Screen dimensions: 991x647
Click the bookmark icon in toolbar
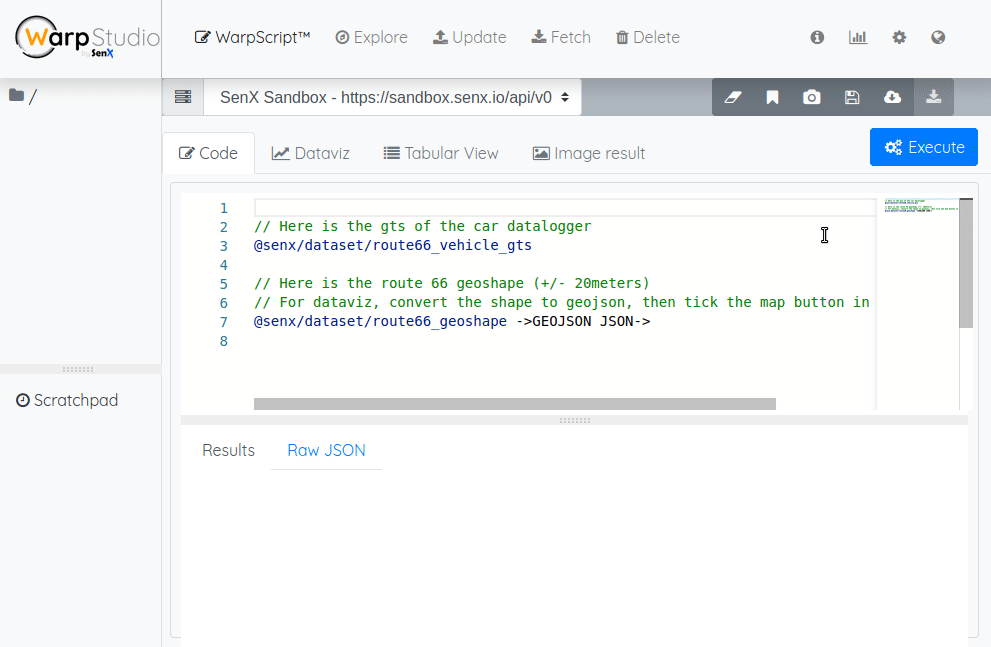(772, 97)
